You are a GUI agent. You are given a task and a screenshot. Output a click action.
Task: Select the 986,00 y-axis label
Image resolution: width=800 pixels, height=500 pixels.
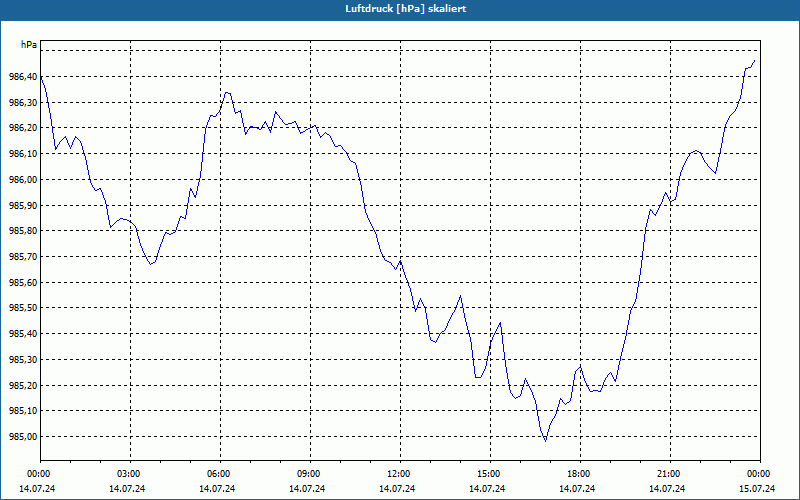tap(23, 180)
